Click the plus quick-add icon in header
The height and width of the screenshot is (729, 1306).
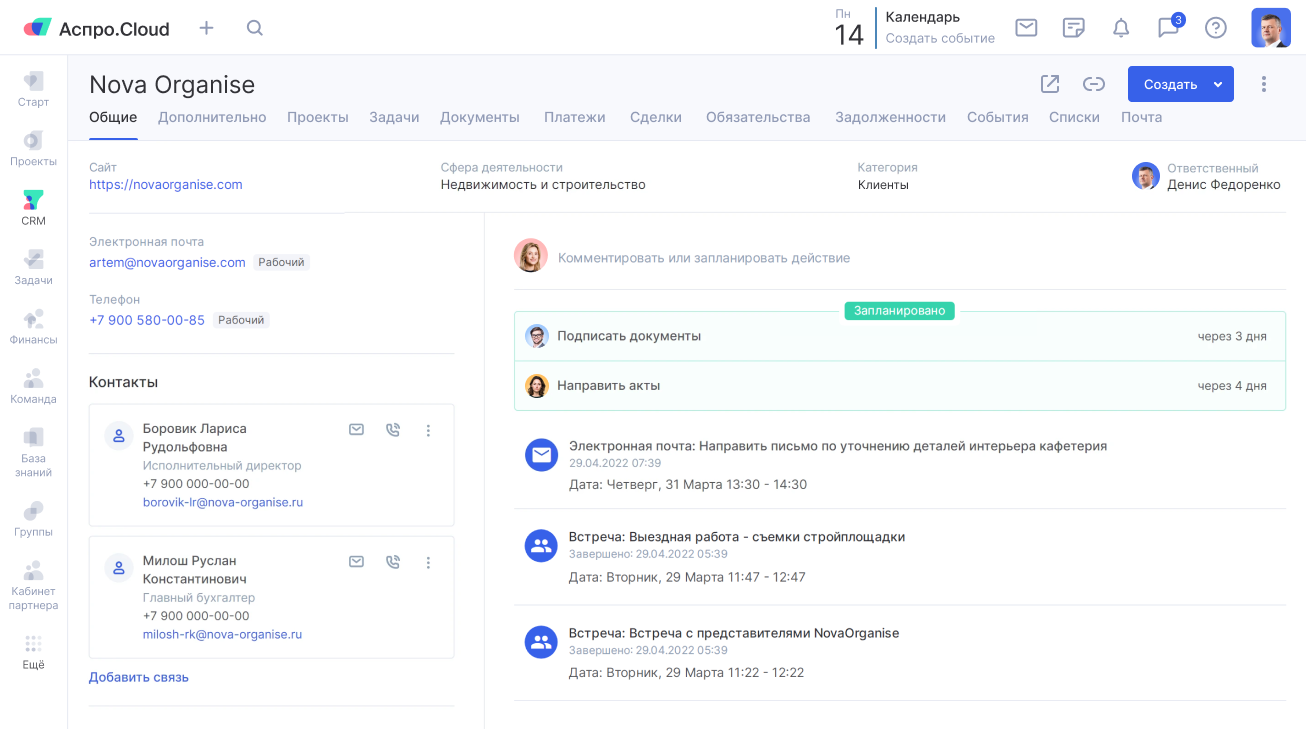[206, 28]
